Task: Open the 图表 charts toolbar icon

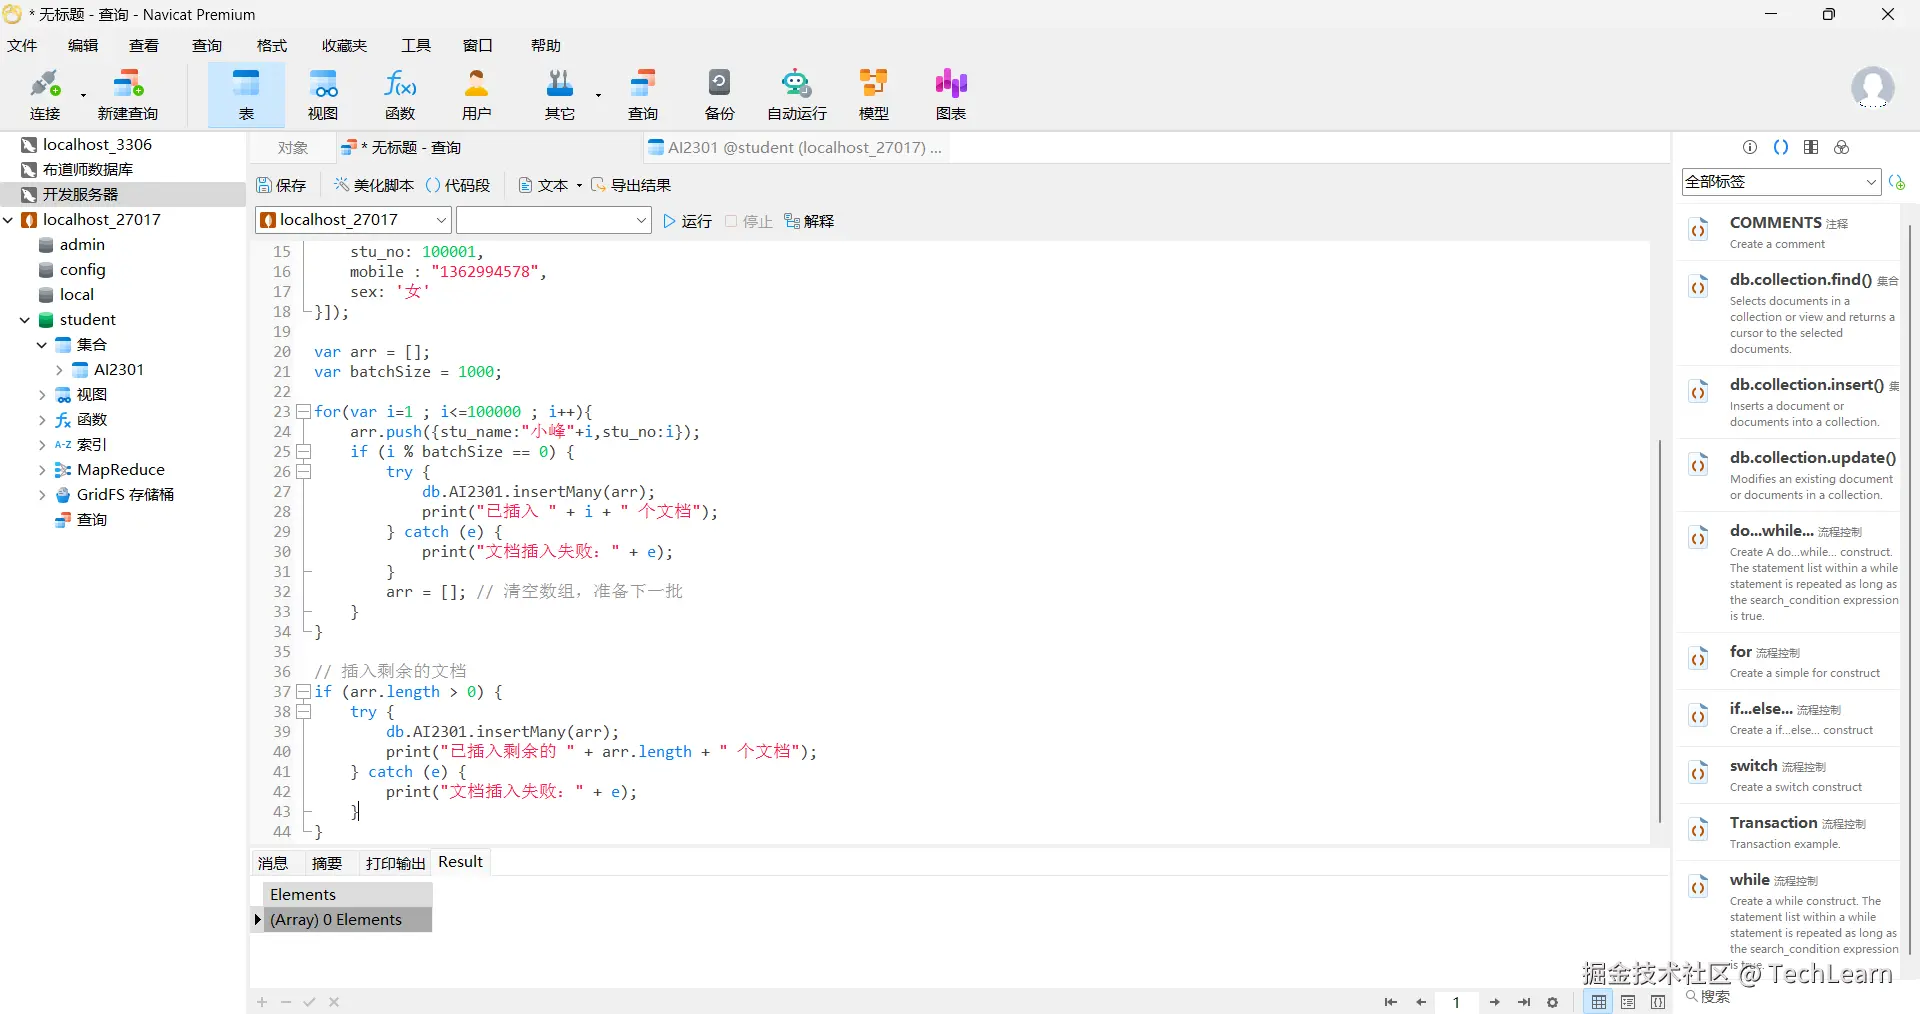Action: pos(951,94)
